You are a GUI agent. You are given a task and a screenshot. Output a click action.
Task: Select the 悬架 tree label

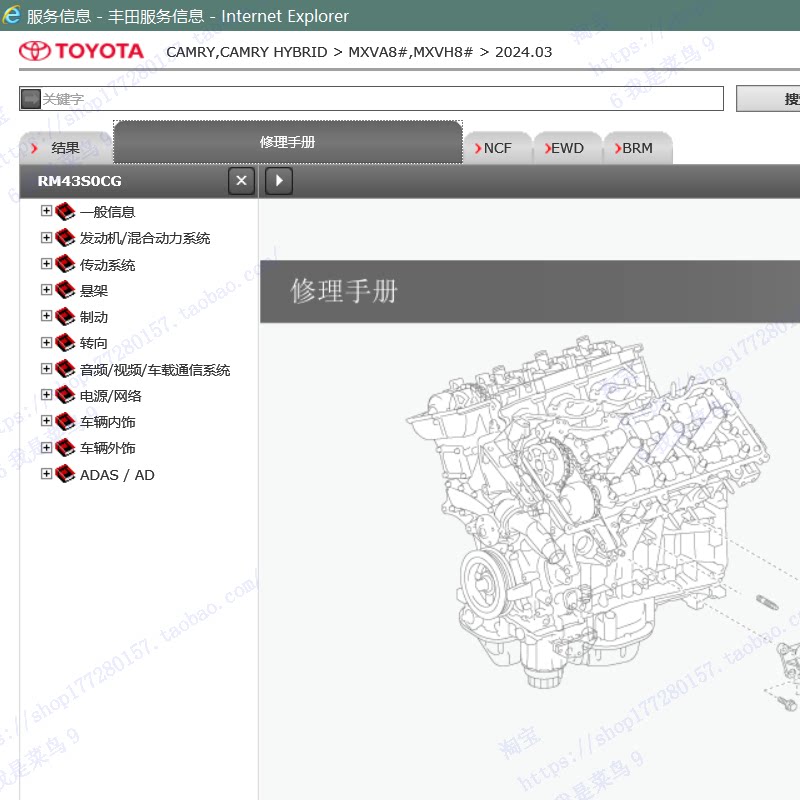tap(94, 291)
